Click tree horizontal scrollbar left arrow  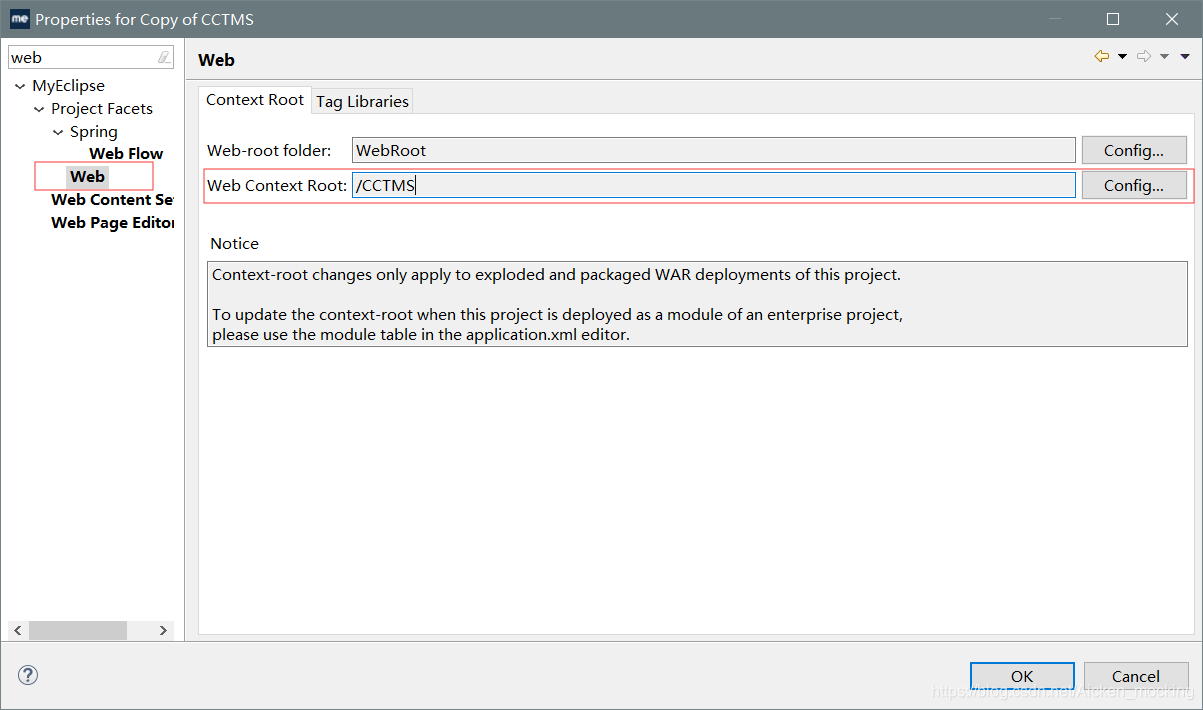pyautogui.click(x=18, y=631)
